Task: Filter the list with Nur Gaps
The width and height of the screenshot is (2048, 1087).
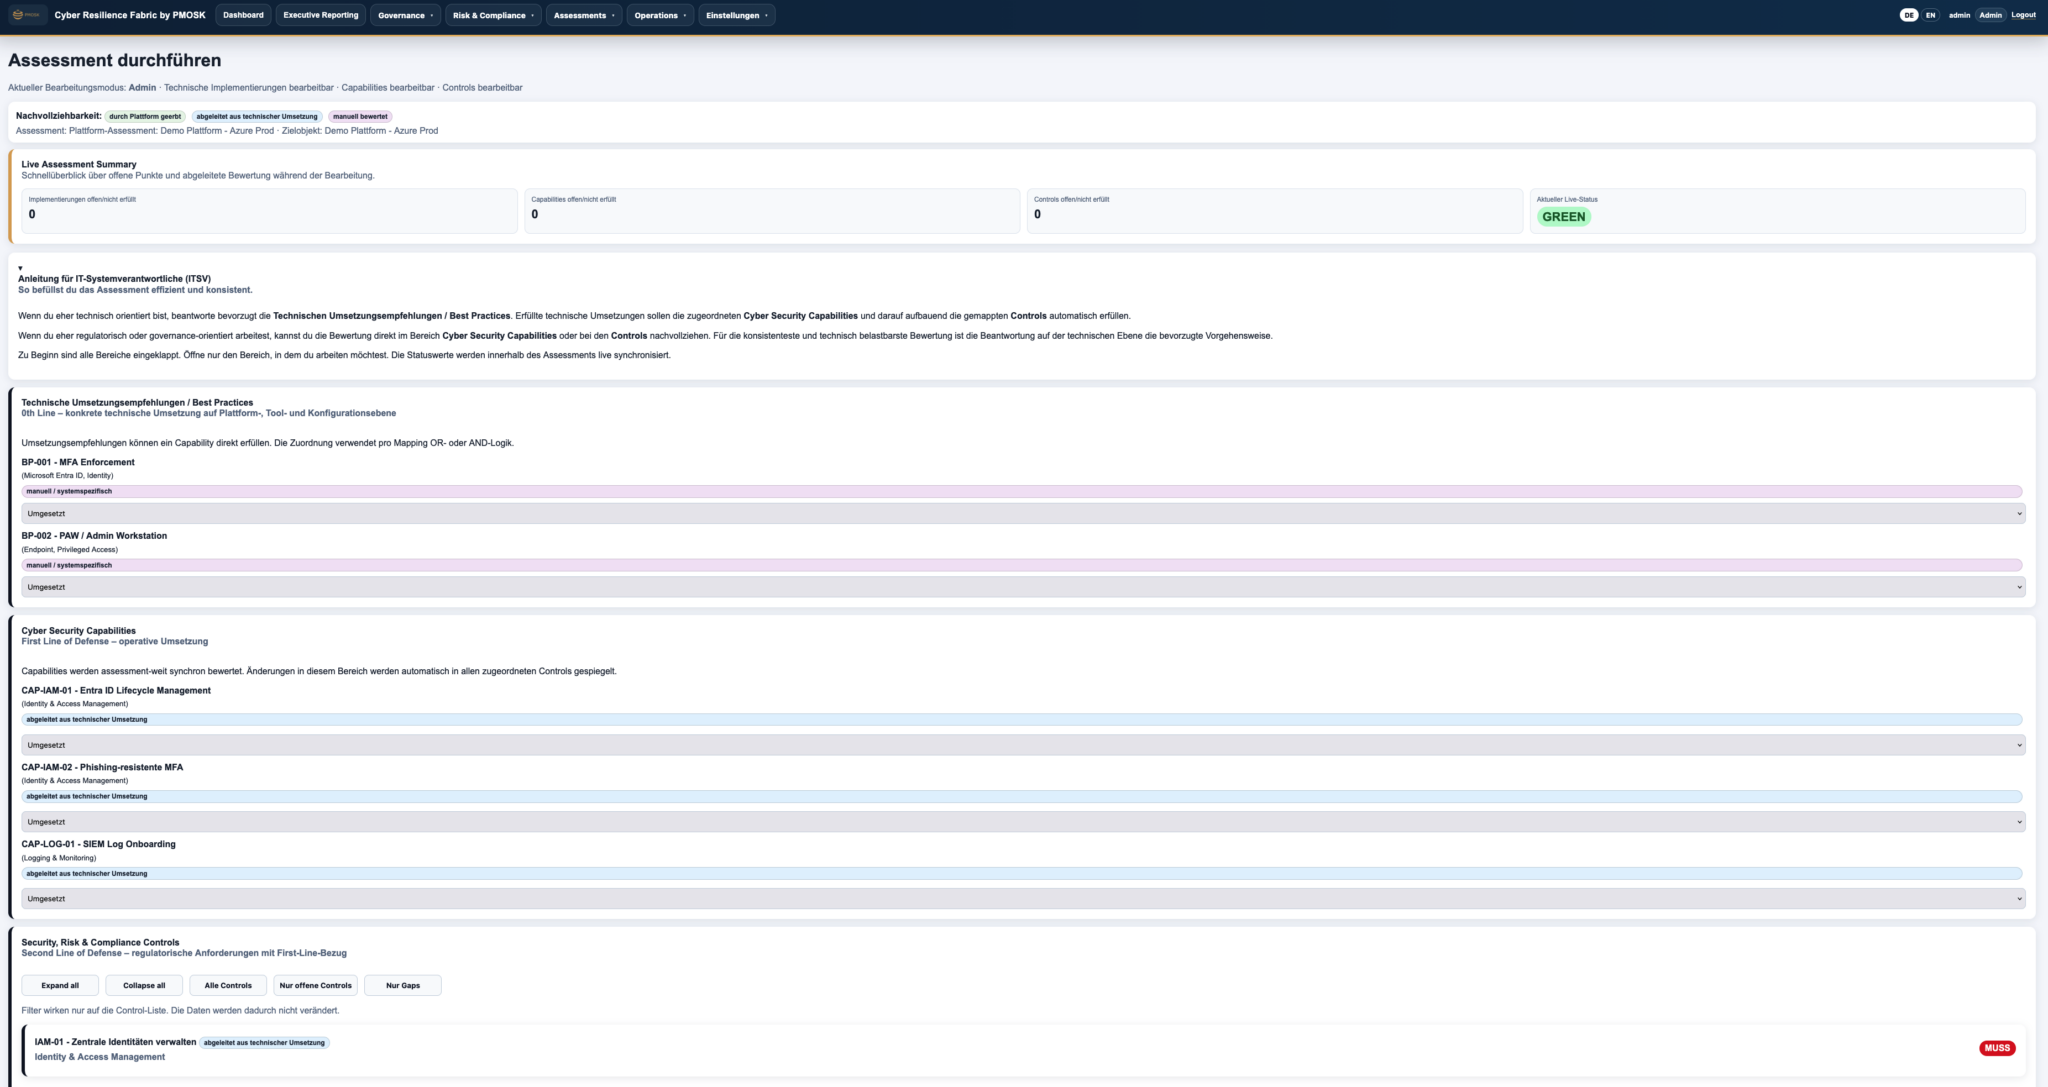Action: coord(403,985)
